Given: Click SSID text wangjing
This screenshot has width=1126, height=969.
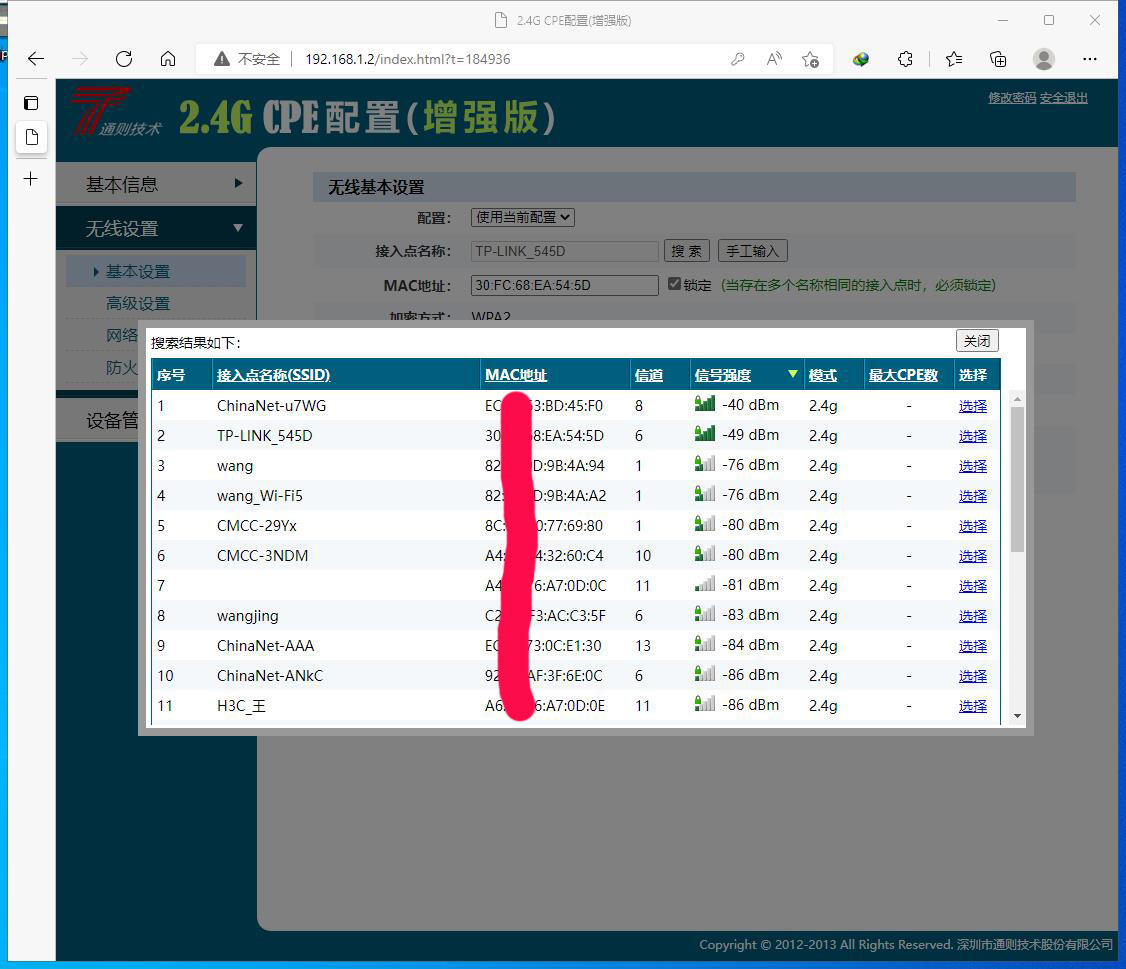Looking at the screenshot, I should click(x=248, y=616).
